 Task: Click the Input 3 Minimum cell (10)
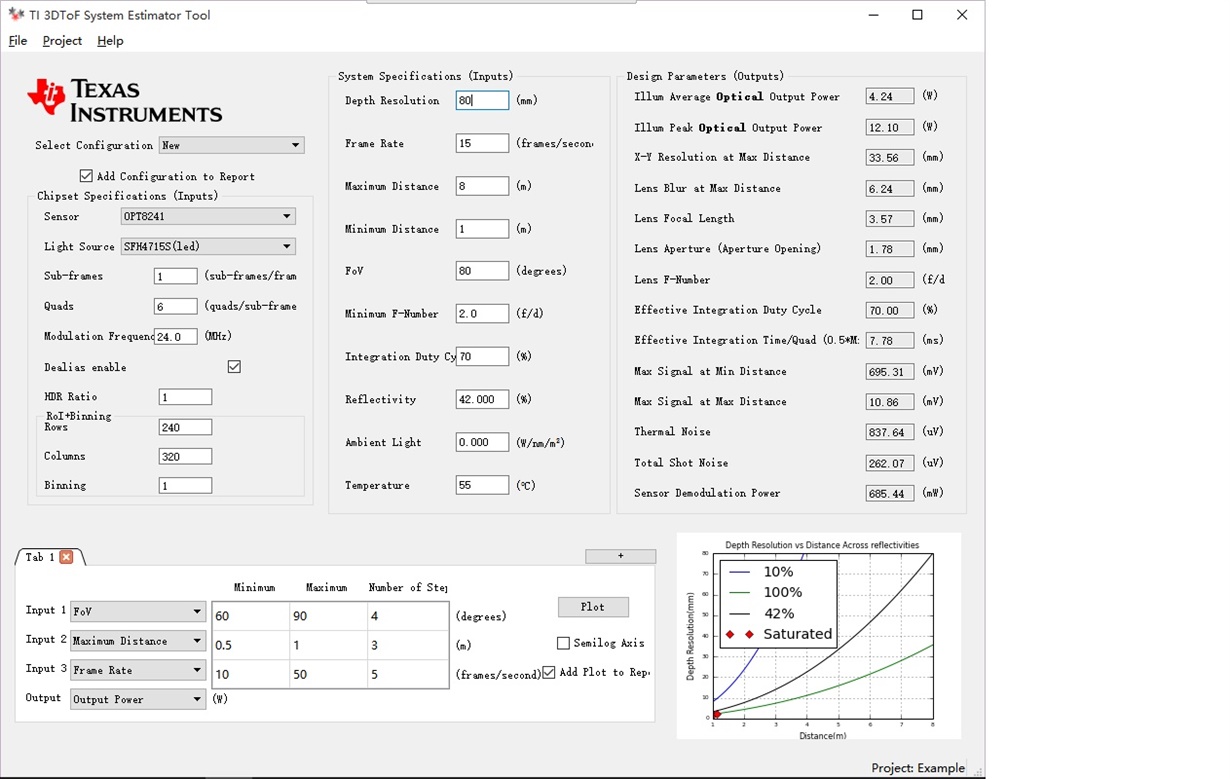click(251, 674)
